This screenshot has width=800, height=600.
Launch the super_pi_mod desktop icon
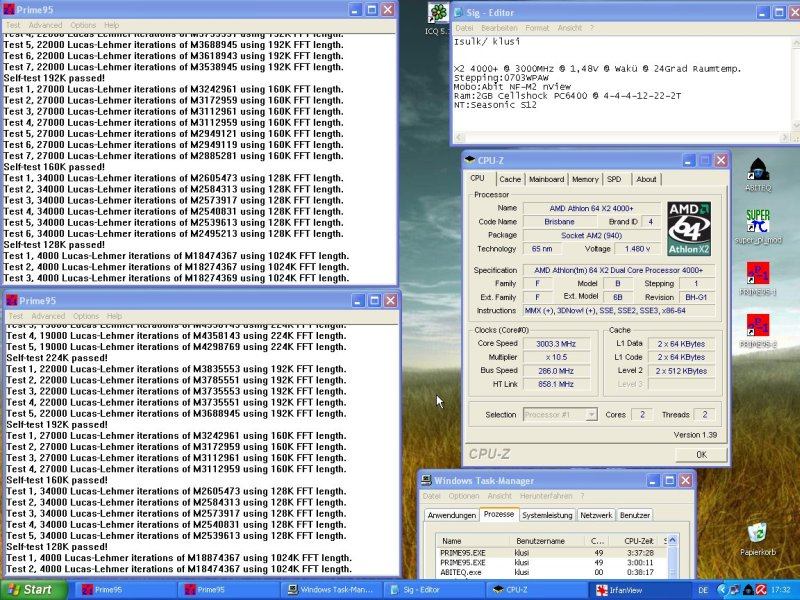(x=758, y=221)
